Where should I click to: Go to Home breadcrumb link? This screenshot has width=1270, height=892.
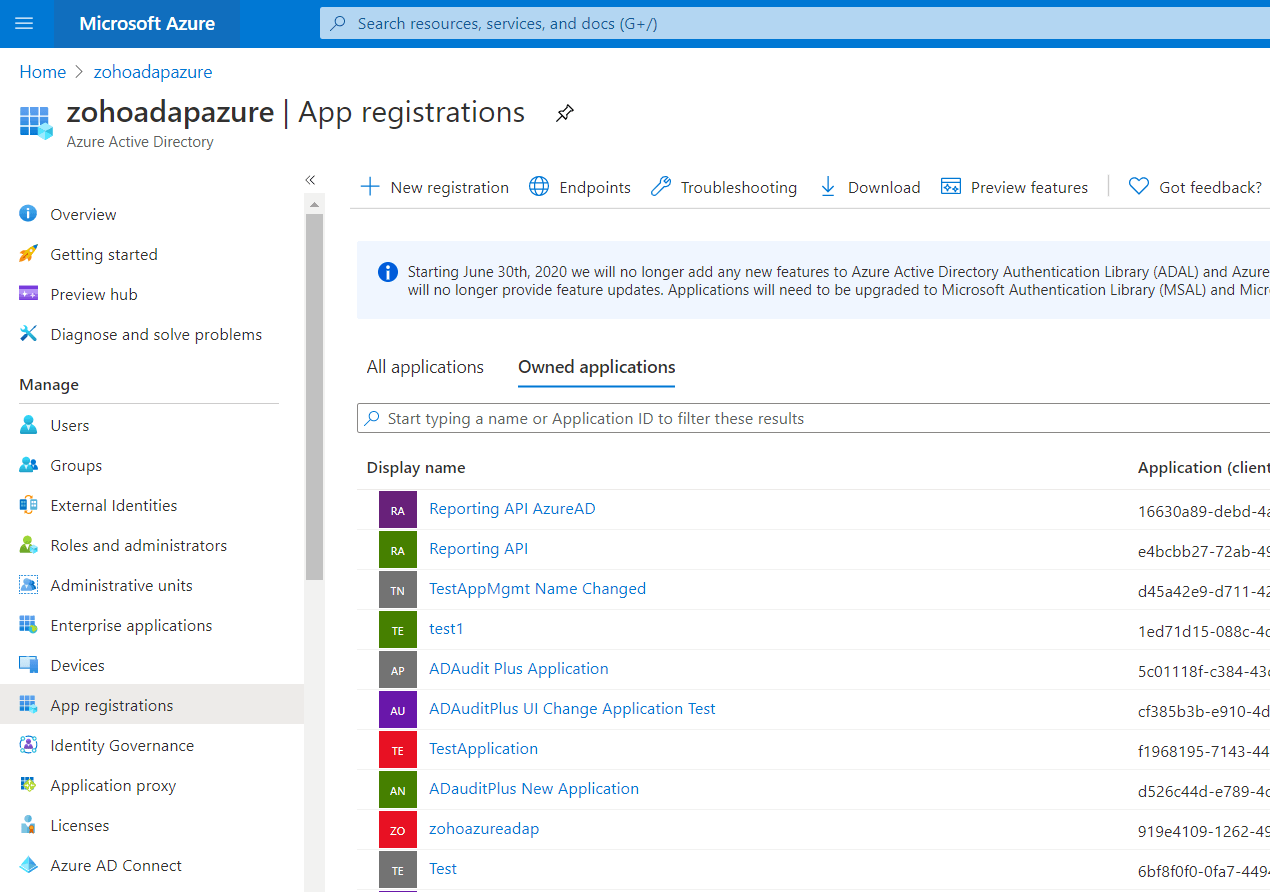(42, 72)
